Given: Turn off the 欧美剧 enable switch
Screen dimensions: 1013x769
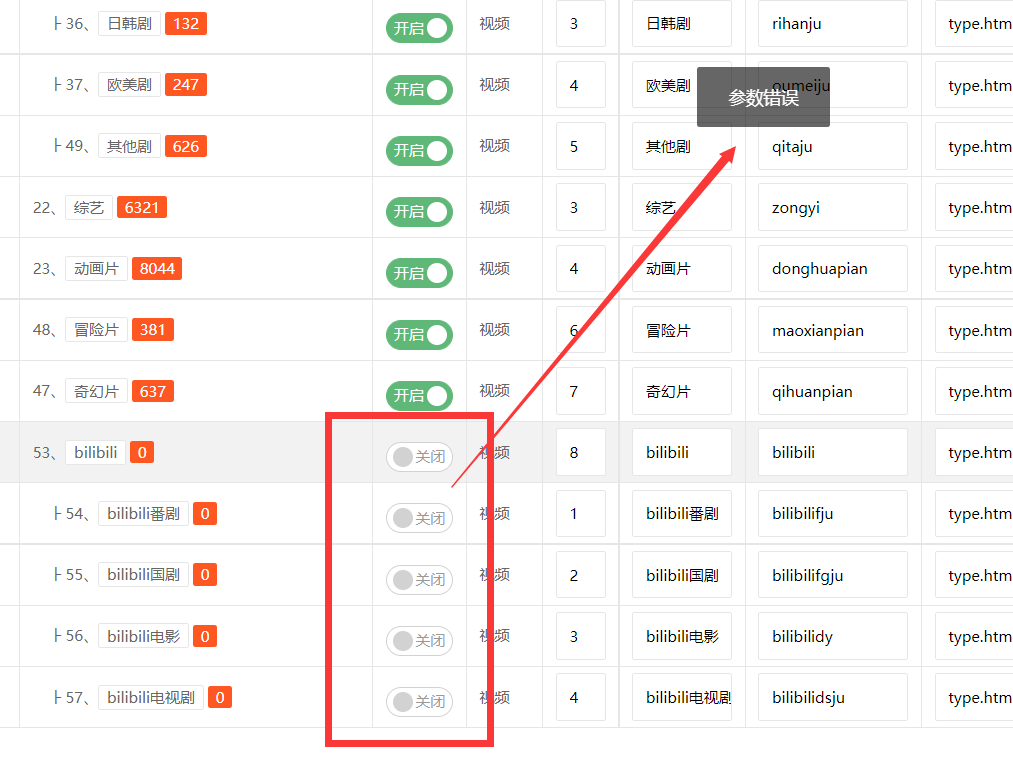Looking at the screenshot, I should click(x=419, y=89).
